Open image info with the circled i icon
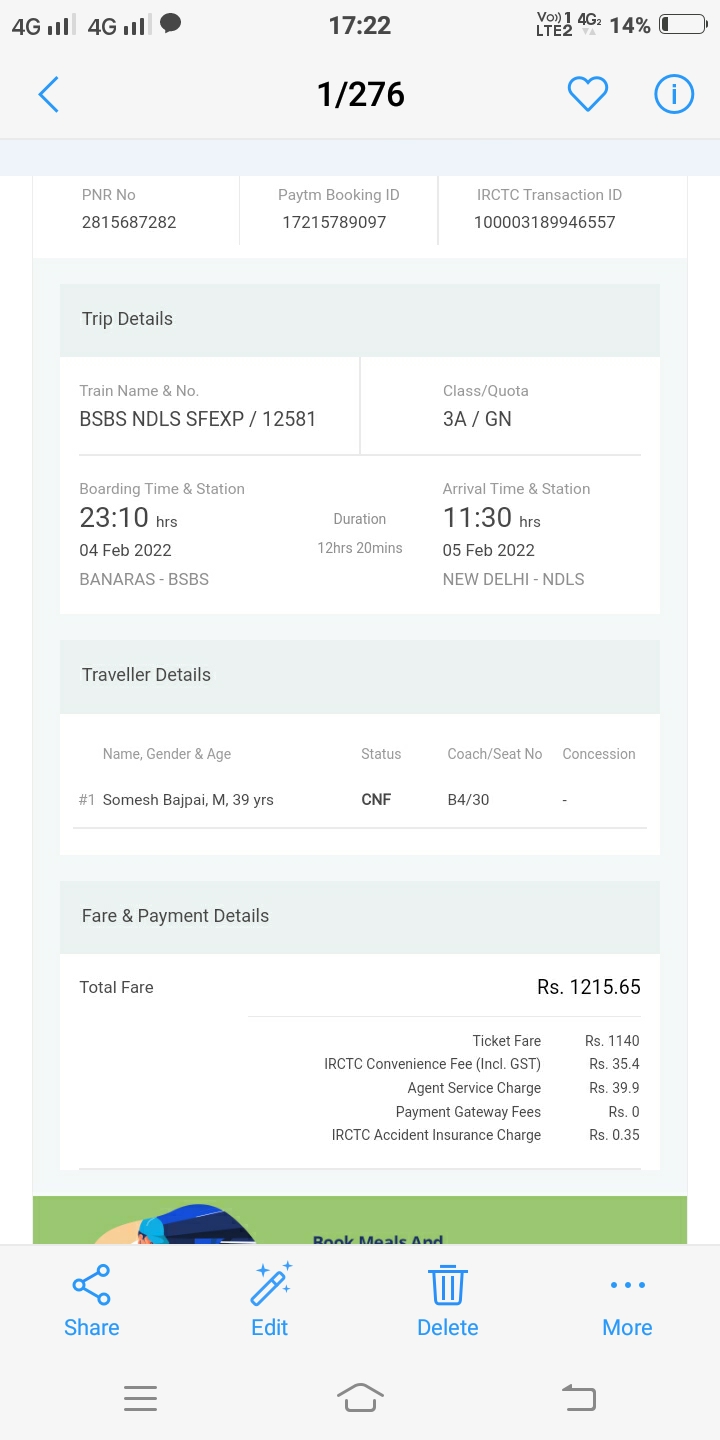Image resolution: width=720 pixels, height=1440 pixels. pyautogui.click(x=674, y=94)
